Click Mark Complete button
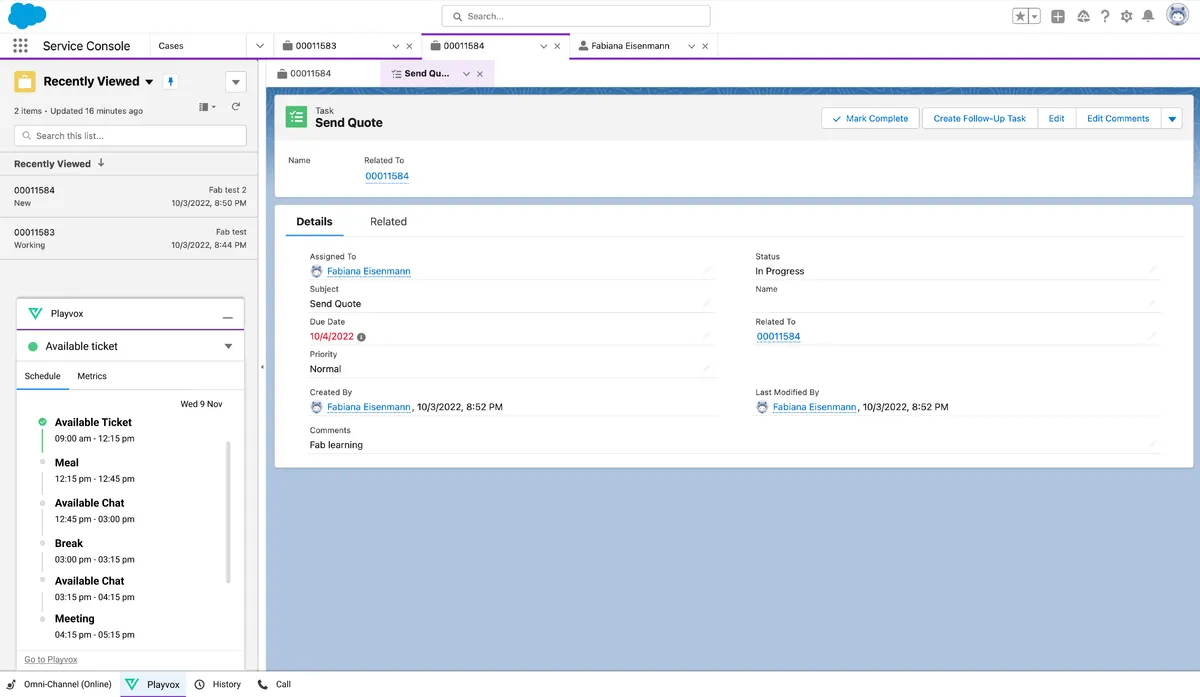The image size is (1200, 697). pos(870,118)
